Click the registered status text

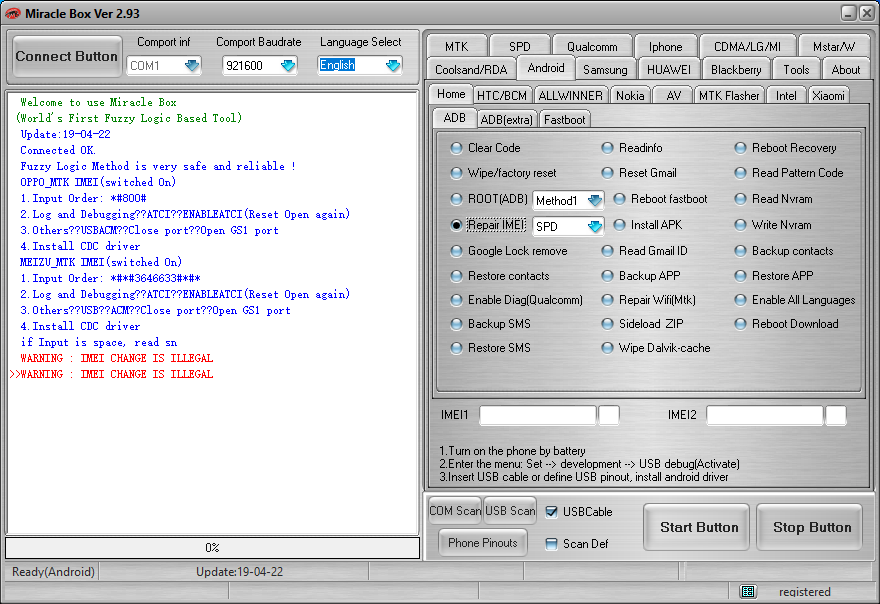pyautogui.click(x=804, y=592)
